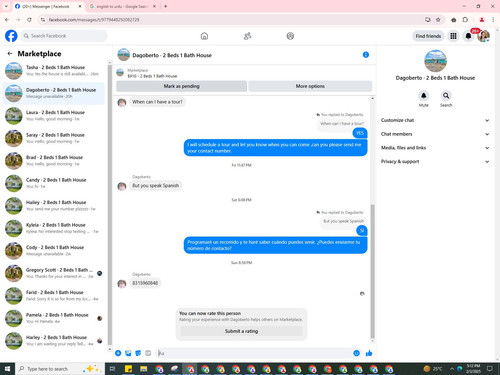Open conversation information icon in chat header

(x=366, y=55)
